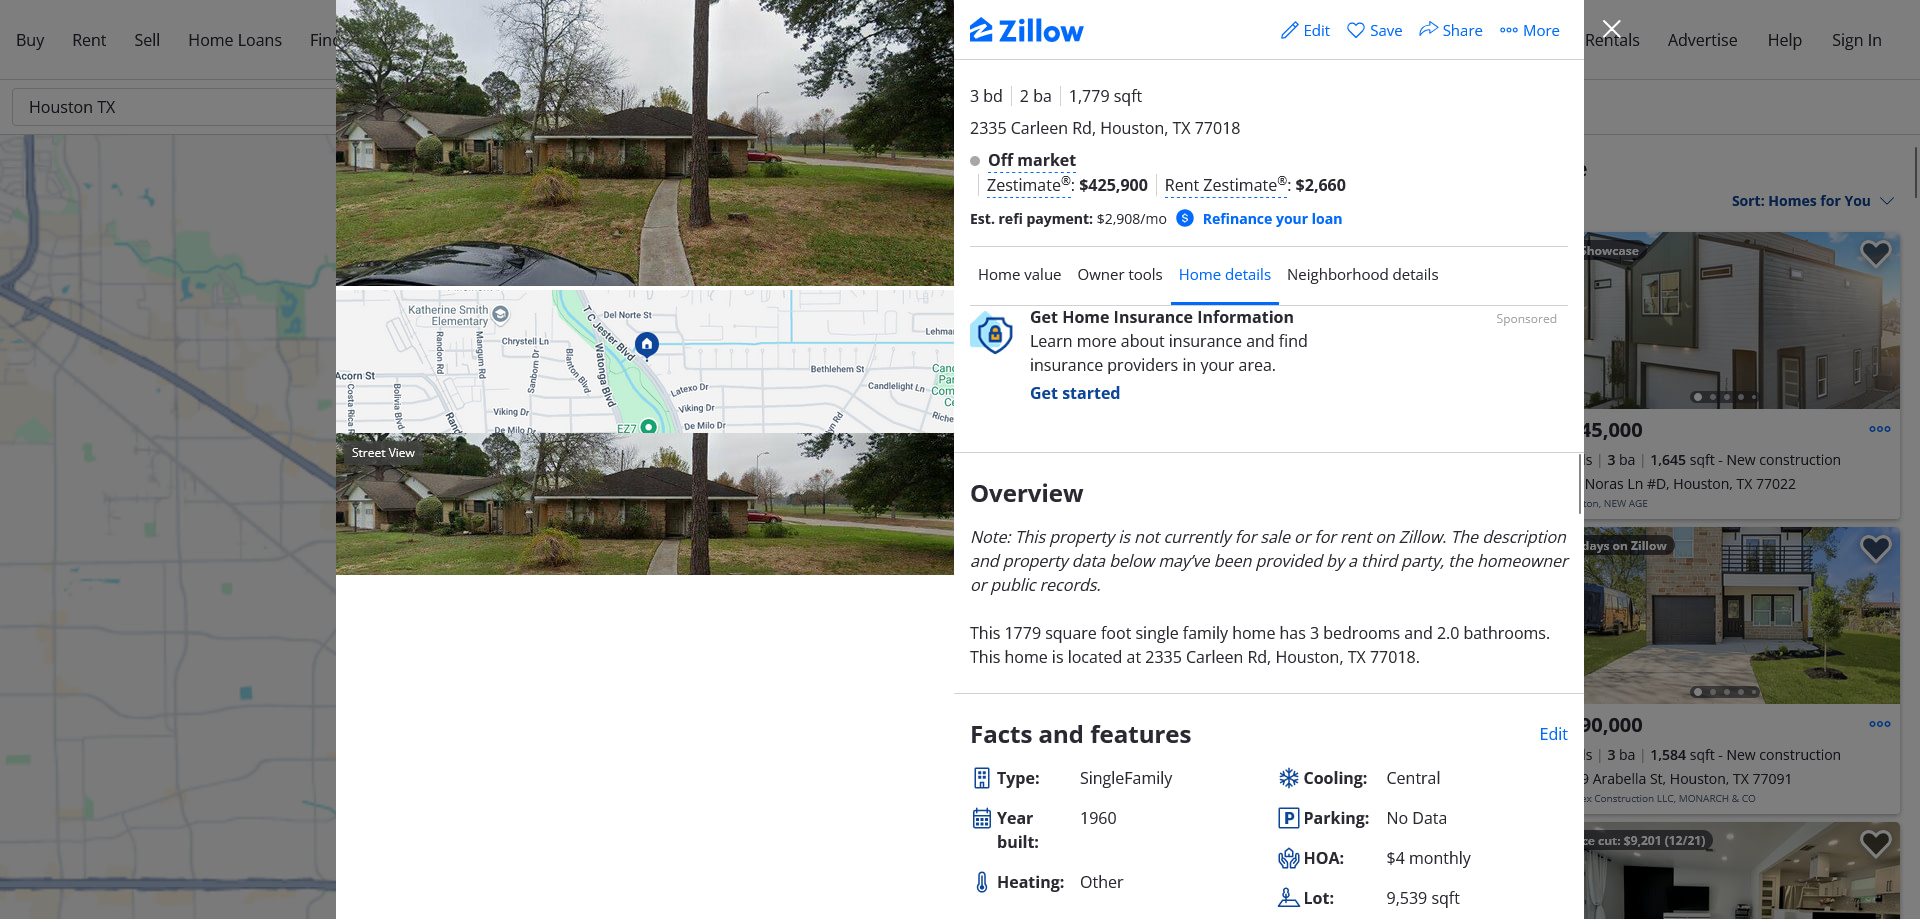Image resolution: width=1920 pixels, height=919 pixels.
Task: Switch to the Home value tab
Action: (x=1019, y=275)
